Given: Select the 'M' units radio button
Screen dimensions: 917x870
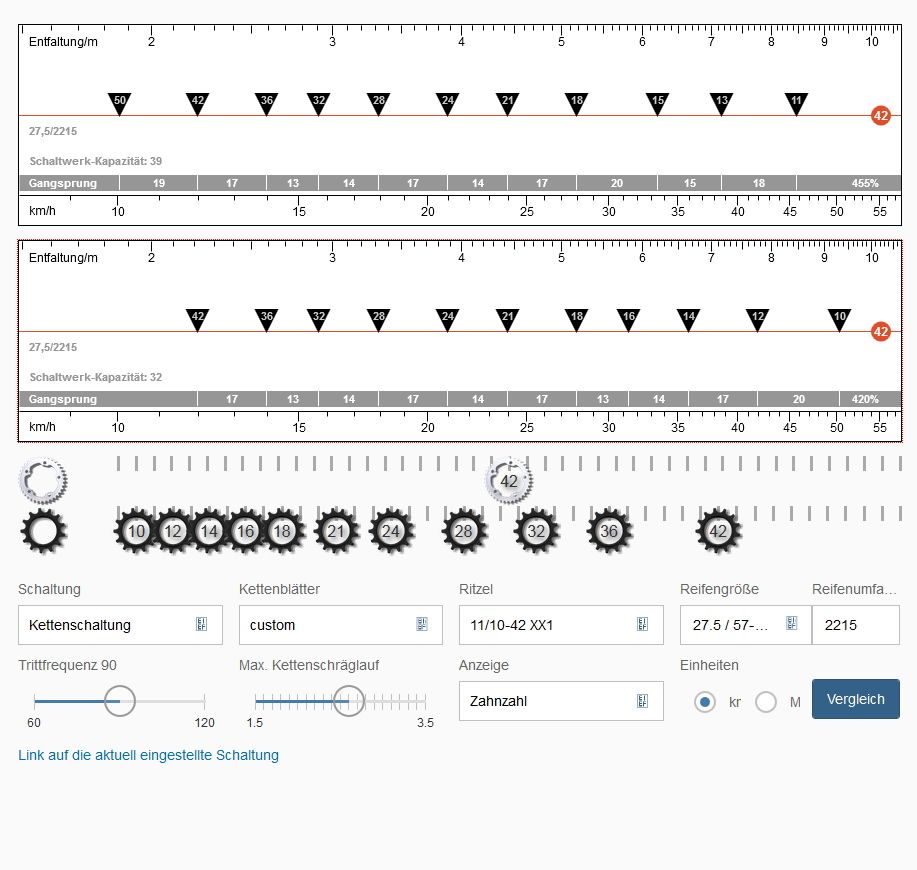Looking at the screenshot, I should [x=766, y=702].
